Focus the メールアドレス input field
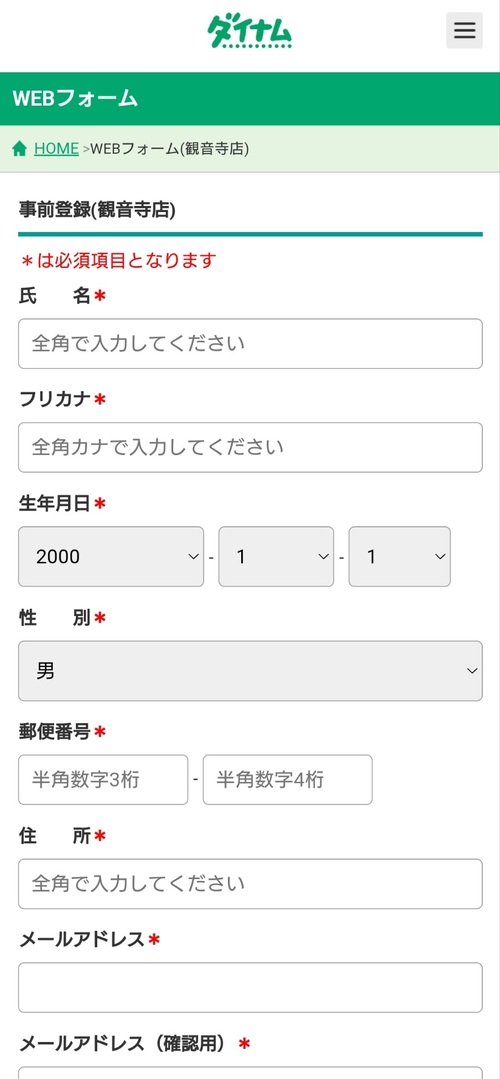This screenshot has height=1079, width=500. click(x=250, y=987)
